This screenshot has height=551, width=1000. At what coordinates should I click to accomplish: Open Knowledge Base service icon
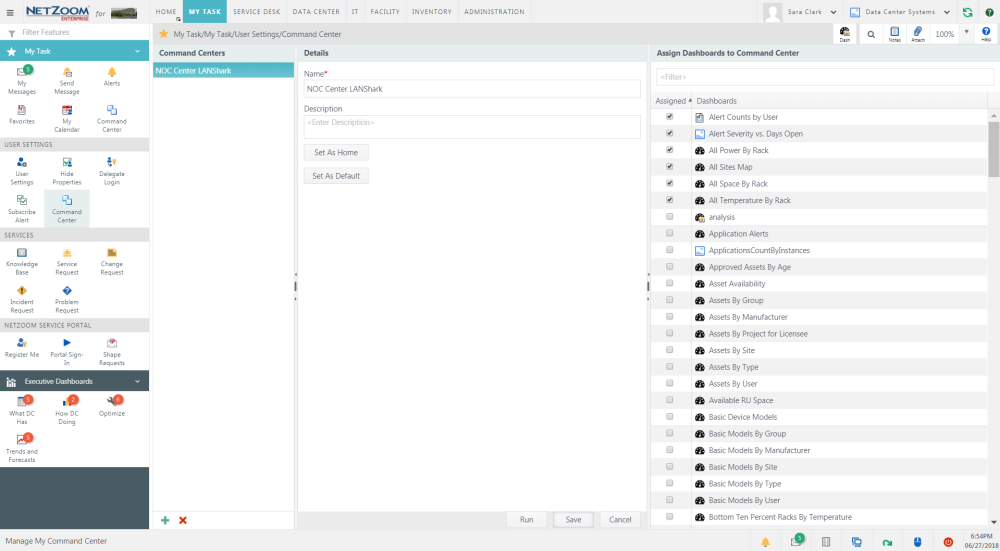(22, 254)
